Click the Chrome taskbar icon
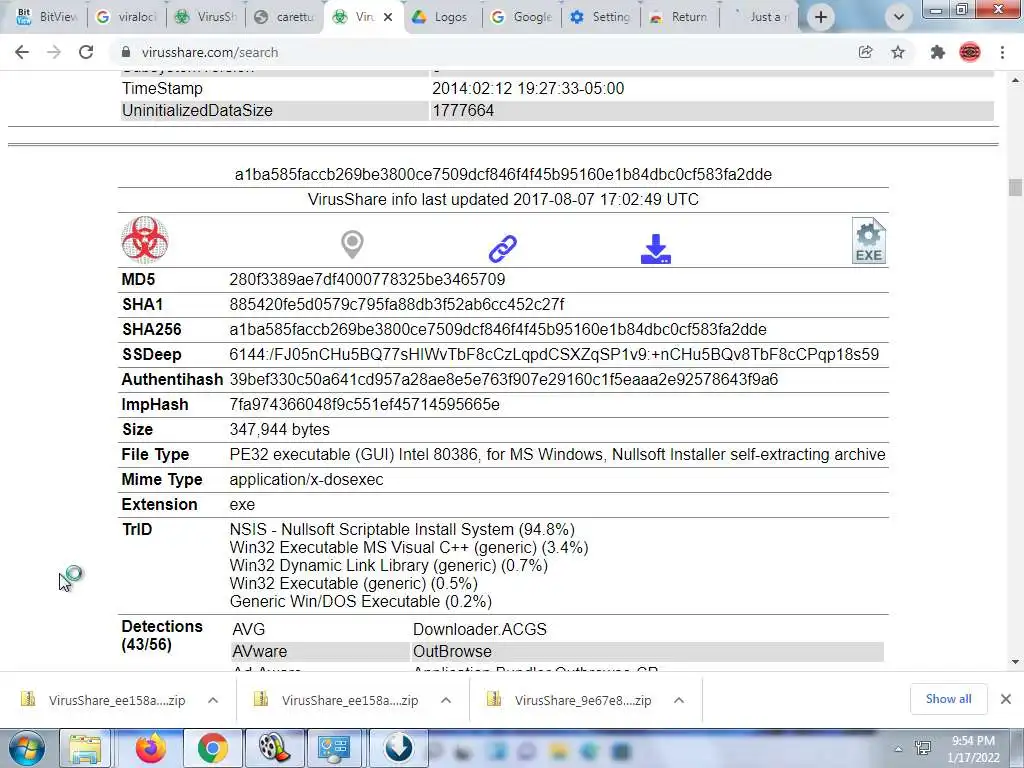1024x768 pixels. tap(212, 748)
